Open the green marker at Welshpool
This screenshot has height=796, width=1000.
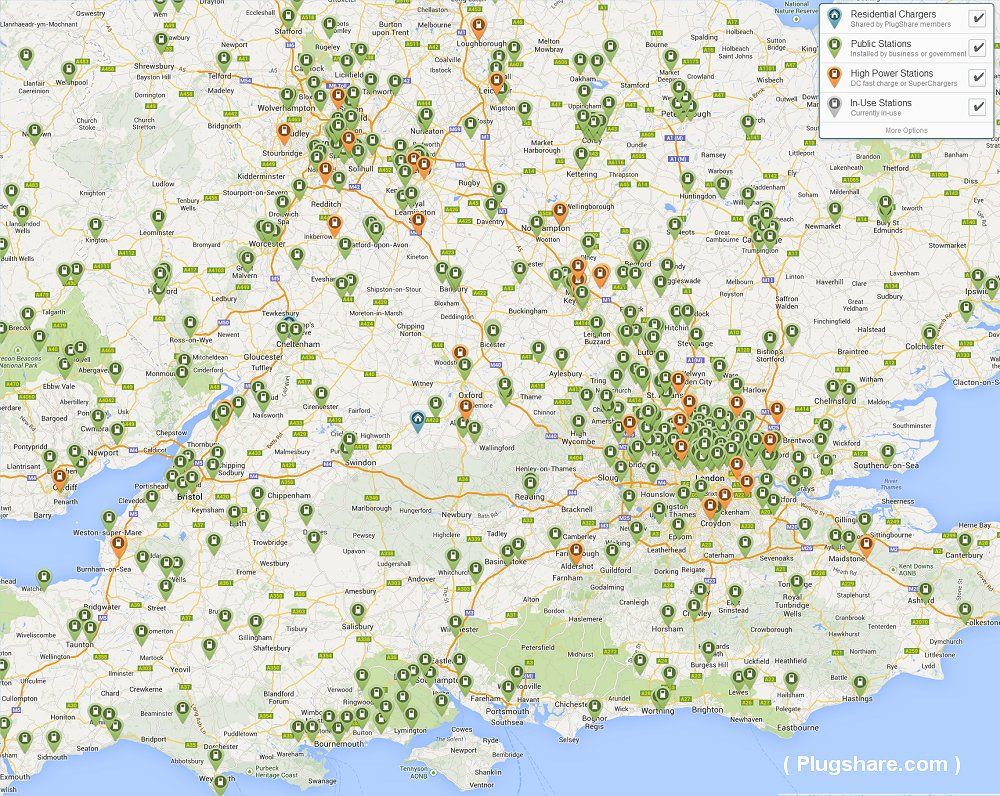[x=68, y=71]
